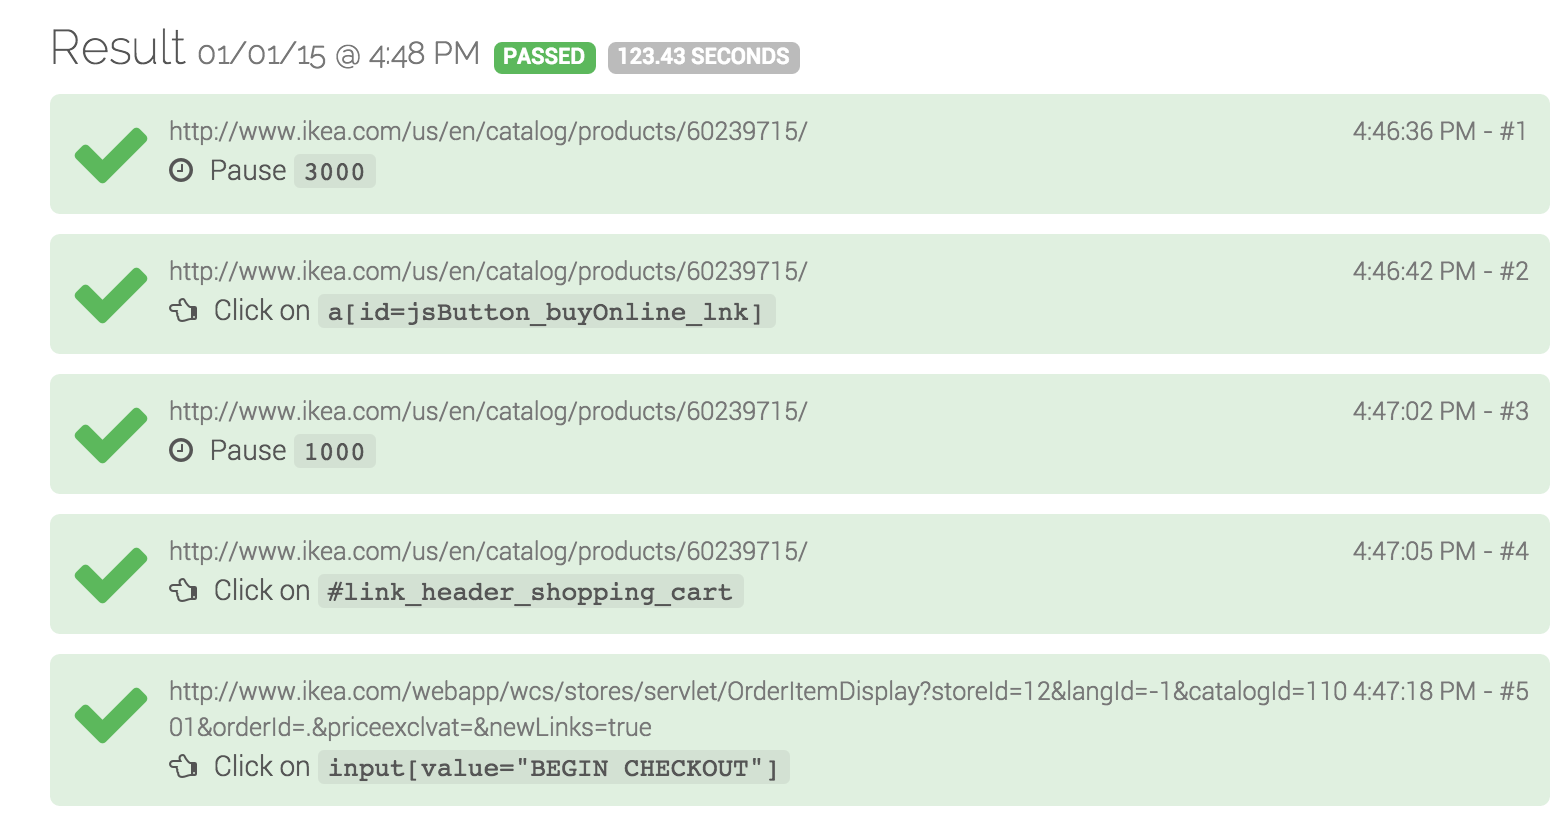Click the Result heading date 01/01/15

pyautogui.click(x=262, y=54)
